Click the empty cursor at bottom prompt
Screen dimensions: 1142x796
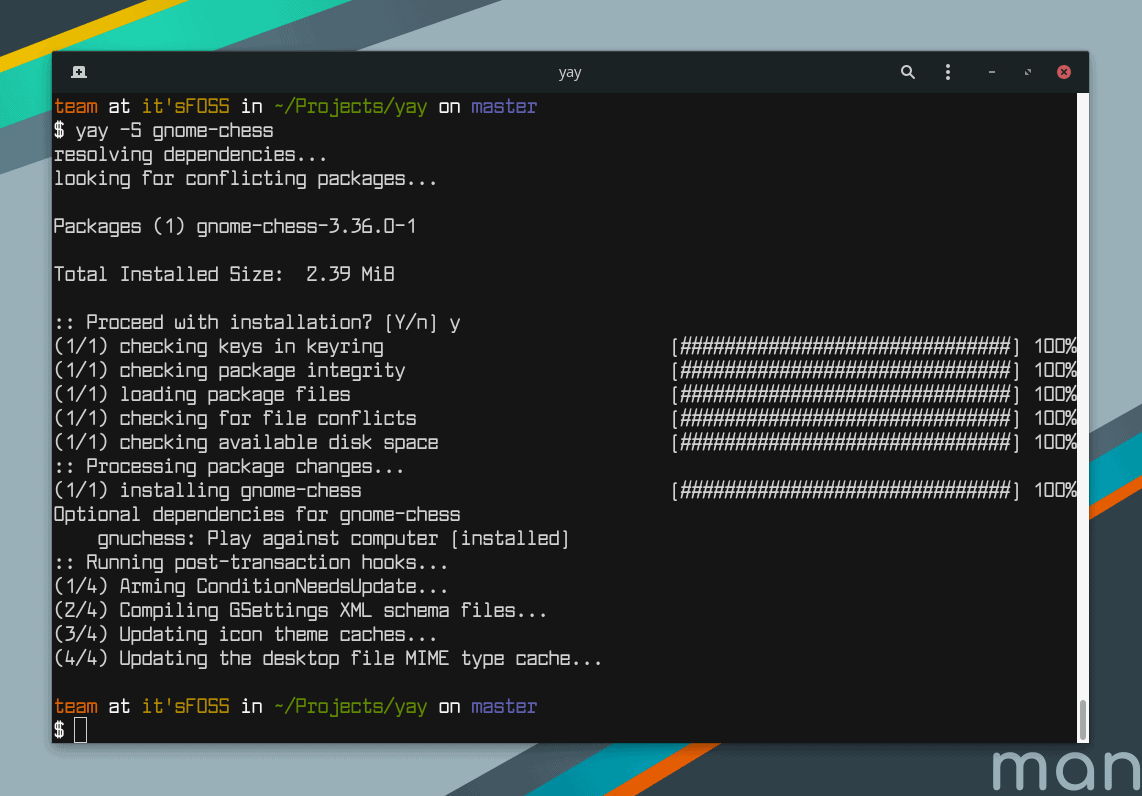tap(80, 731)
